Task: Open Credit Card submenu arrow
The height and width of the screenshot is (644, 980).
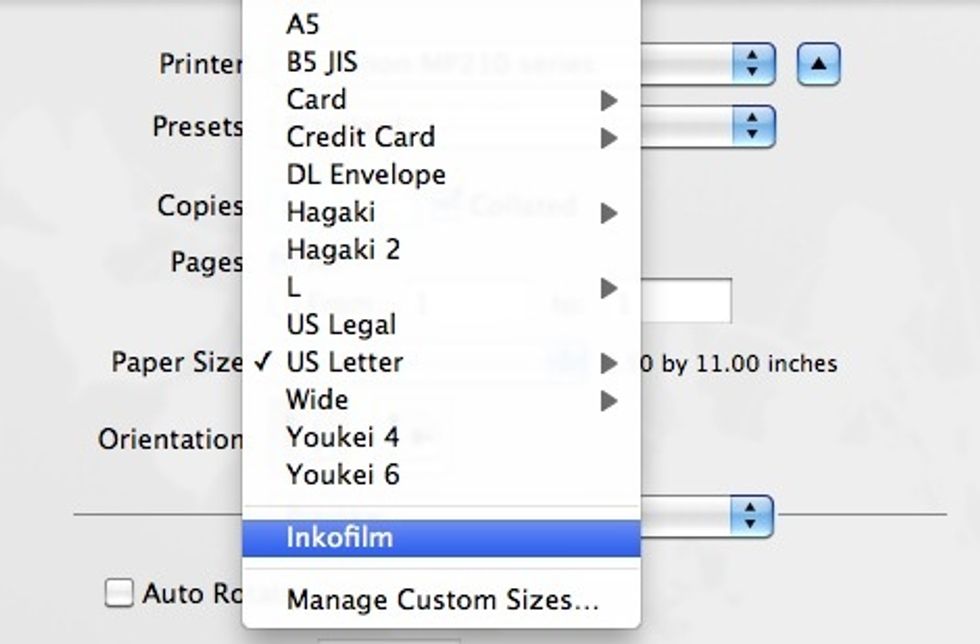Action: 608,138
